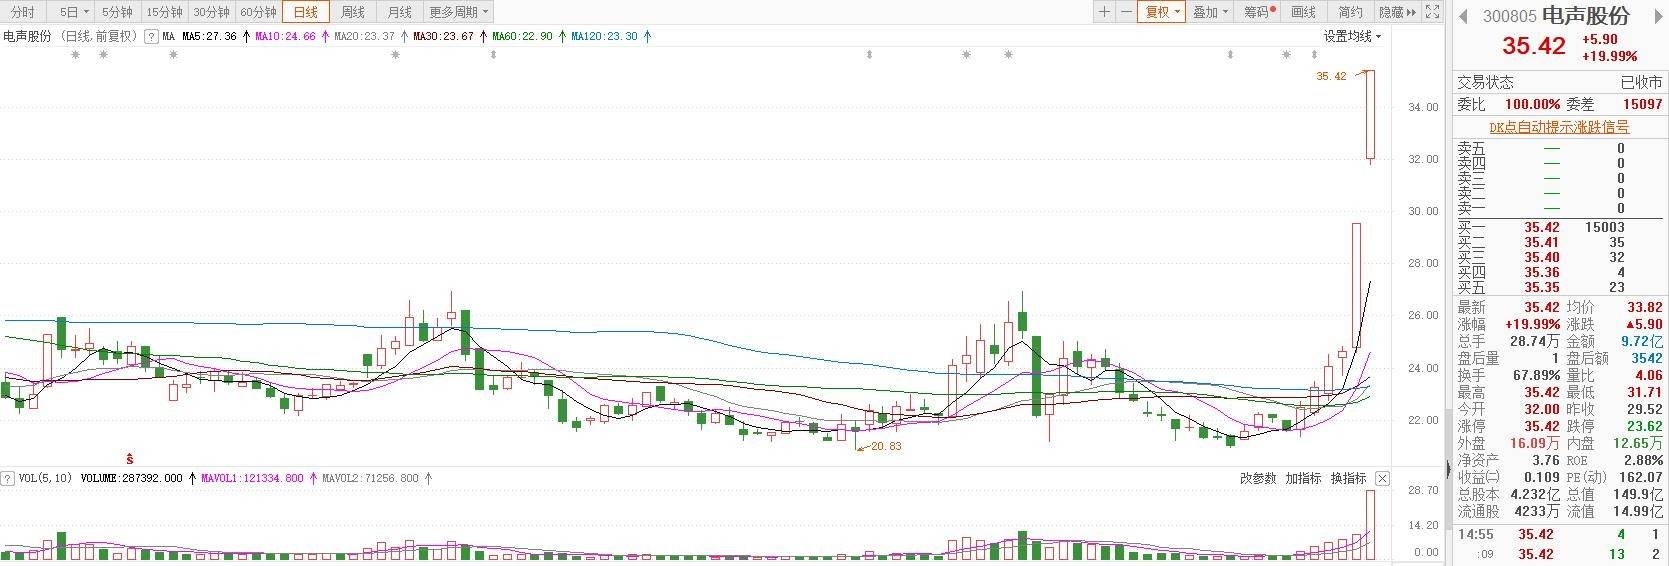Image resolution: width=1669 pixels, height=566 pixels.
Task: Click MA120:23.30 indicator label
Action: pos(604,36)
